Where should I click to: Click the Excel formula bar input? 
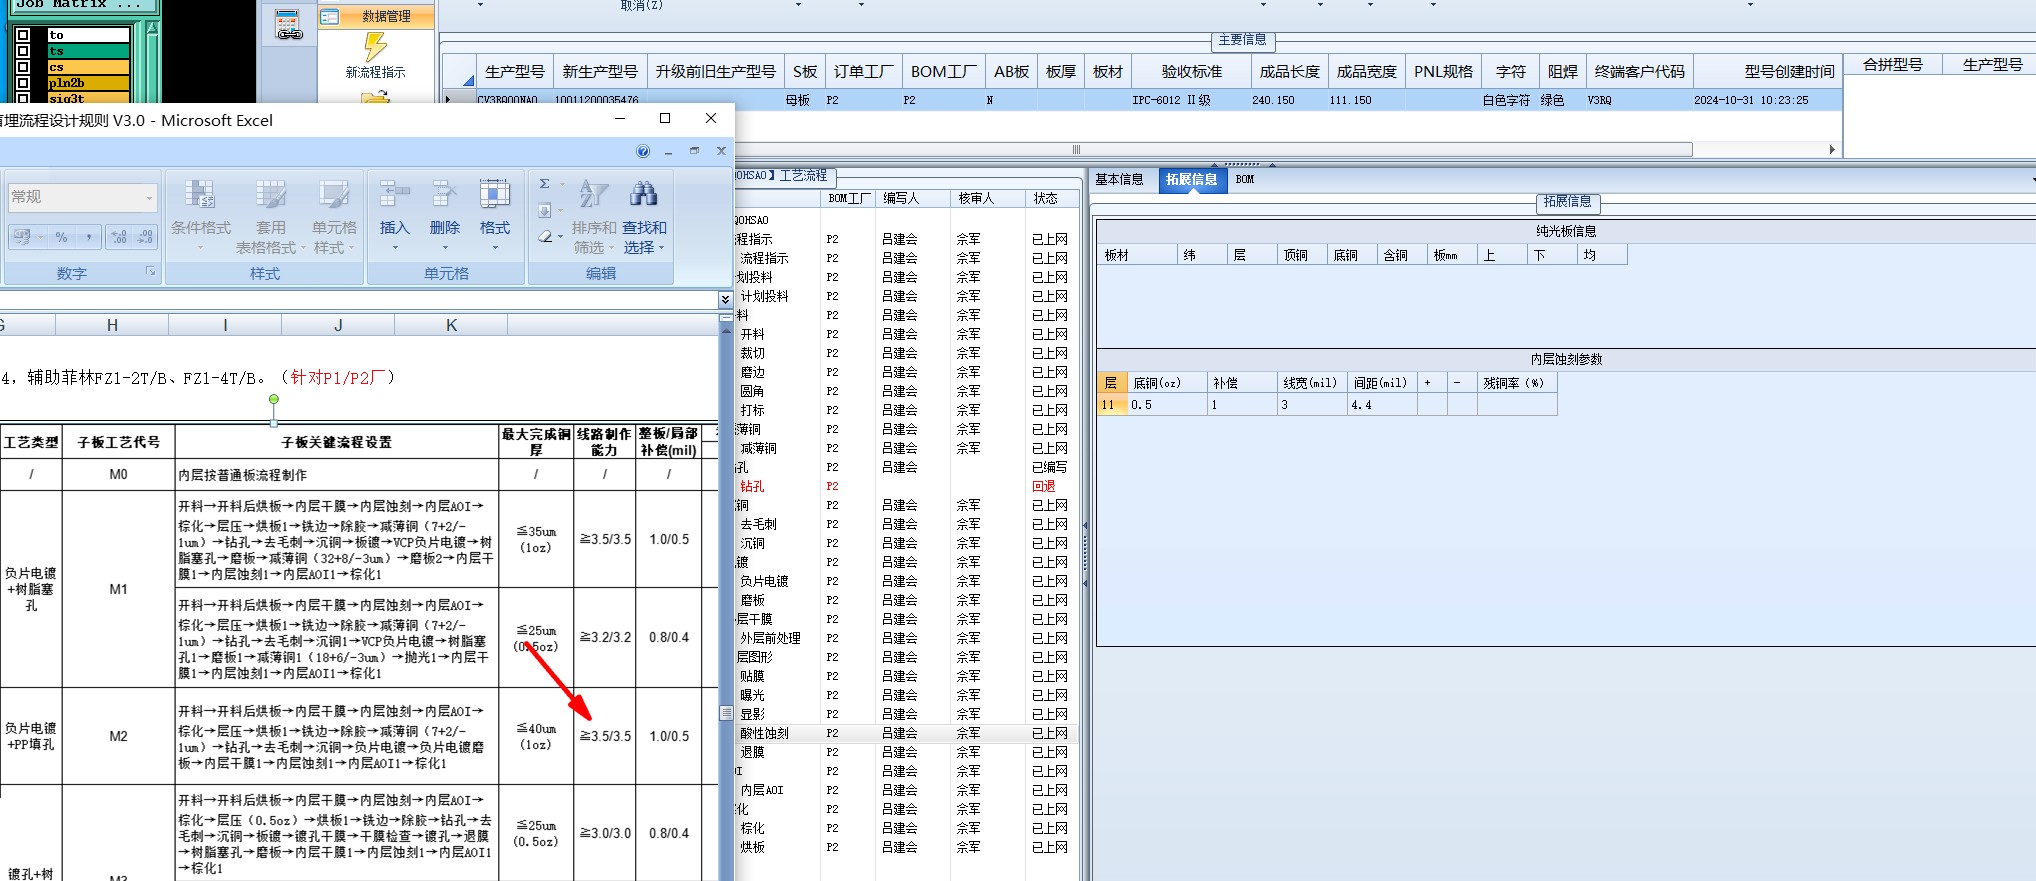pos(358,300)
